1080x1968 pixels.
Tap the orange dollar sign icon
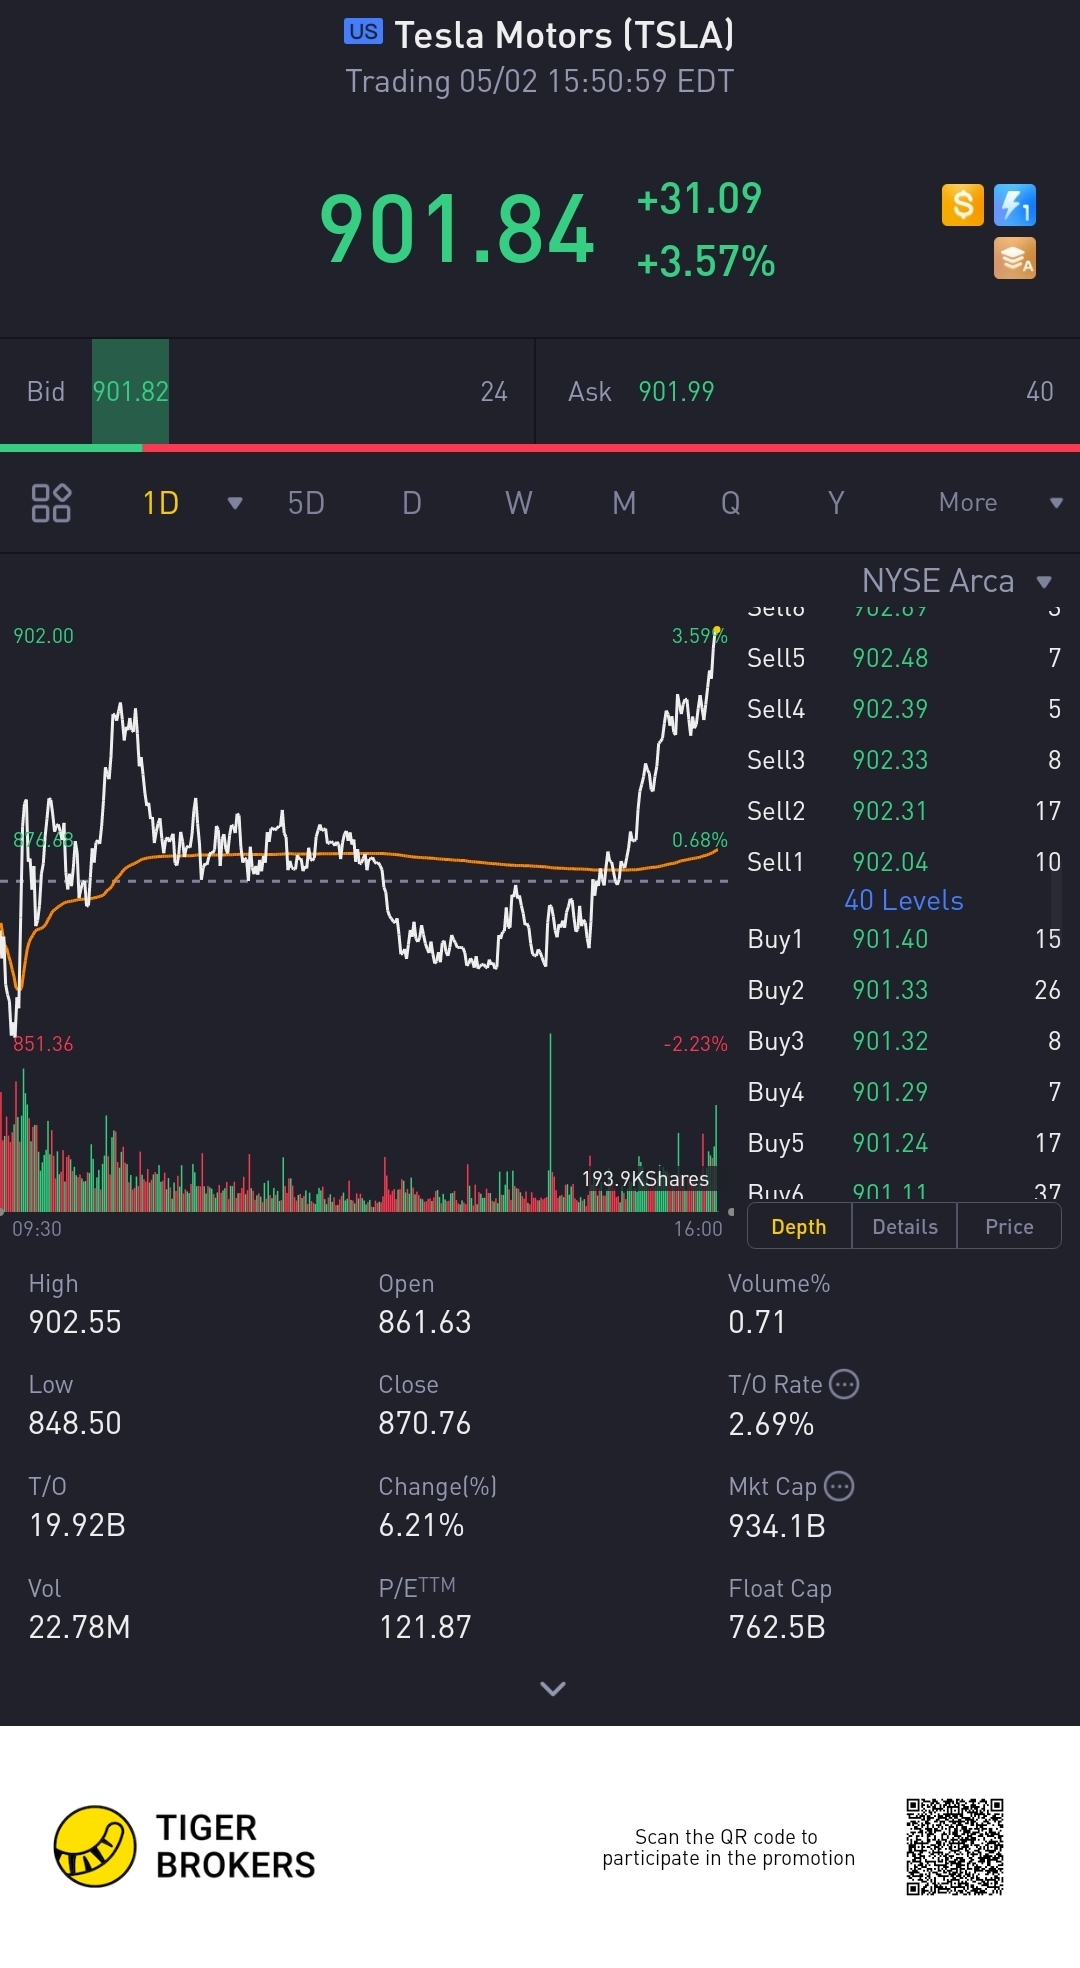tap(963, 205)
